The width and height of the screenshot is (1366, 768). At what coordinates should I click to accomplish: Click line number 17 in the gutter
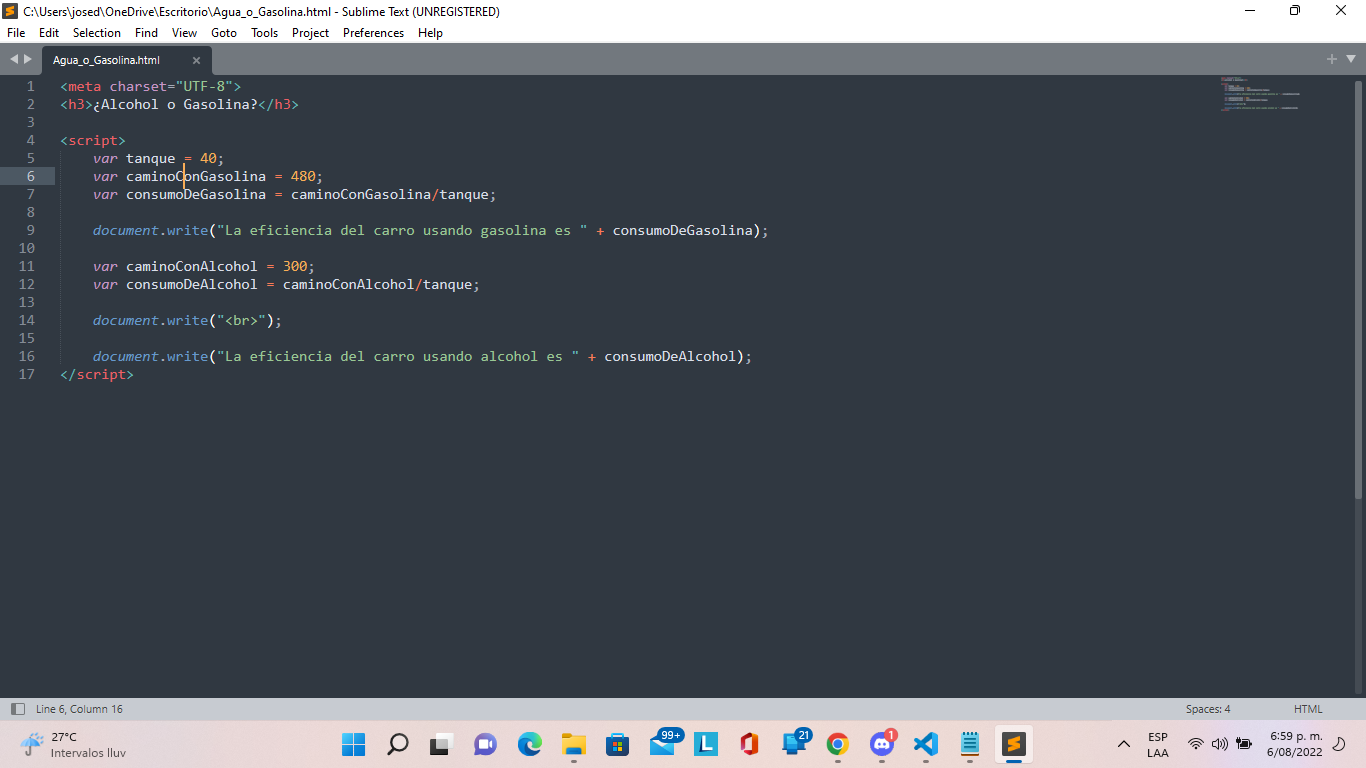pyautogui.click(x=25, y=374)
